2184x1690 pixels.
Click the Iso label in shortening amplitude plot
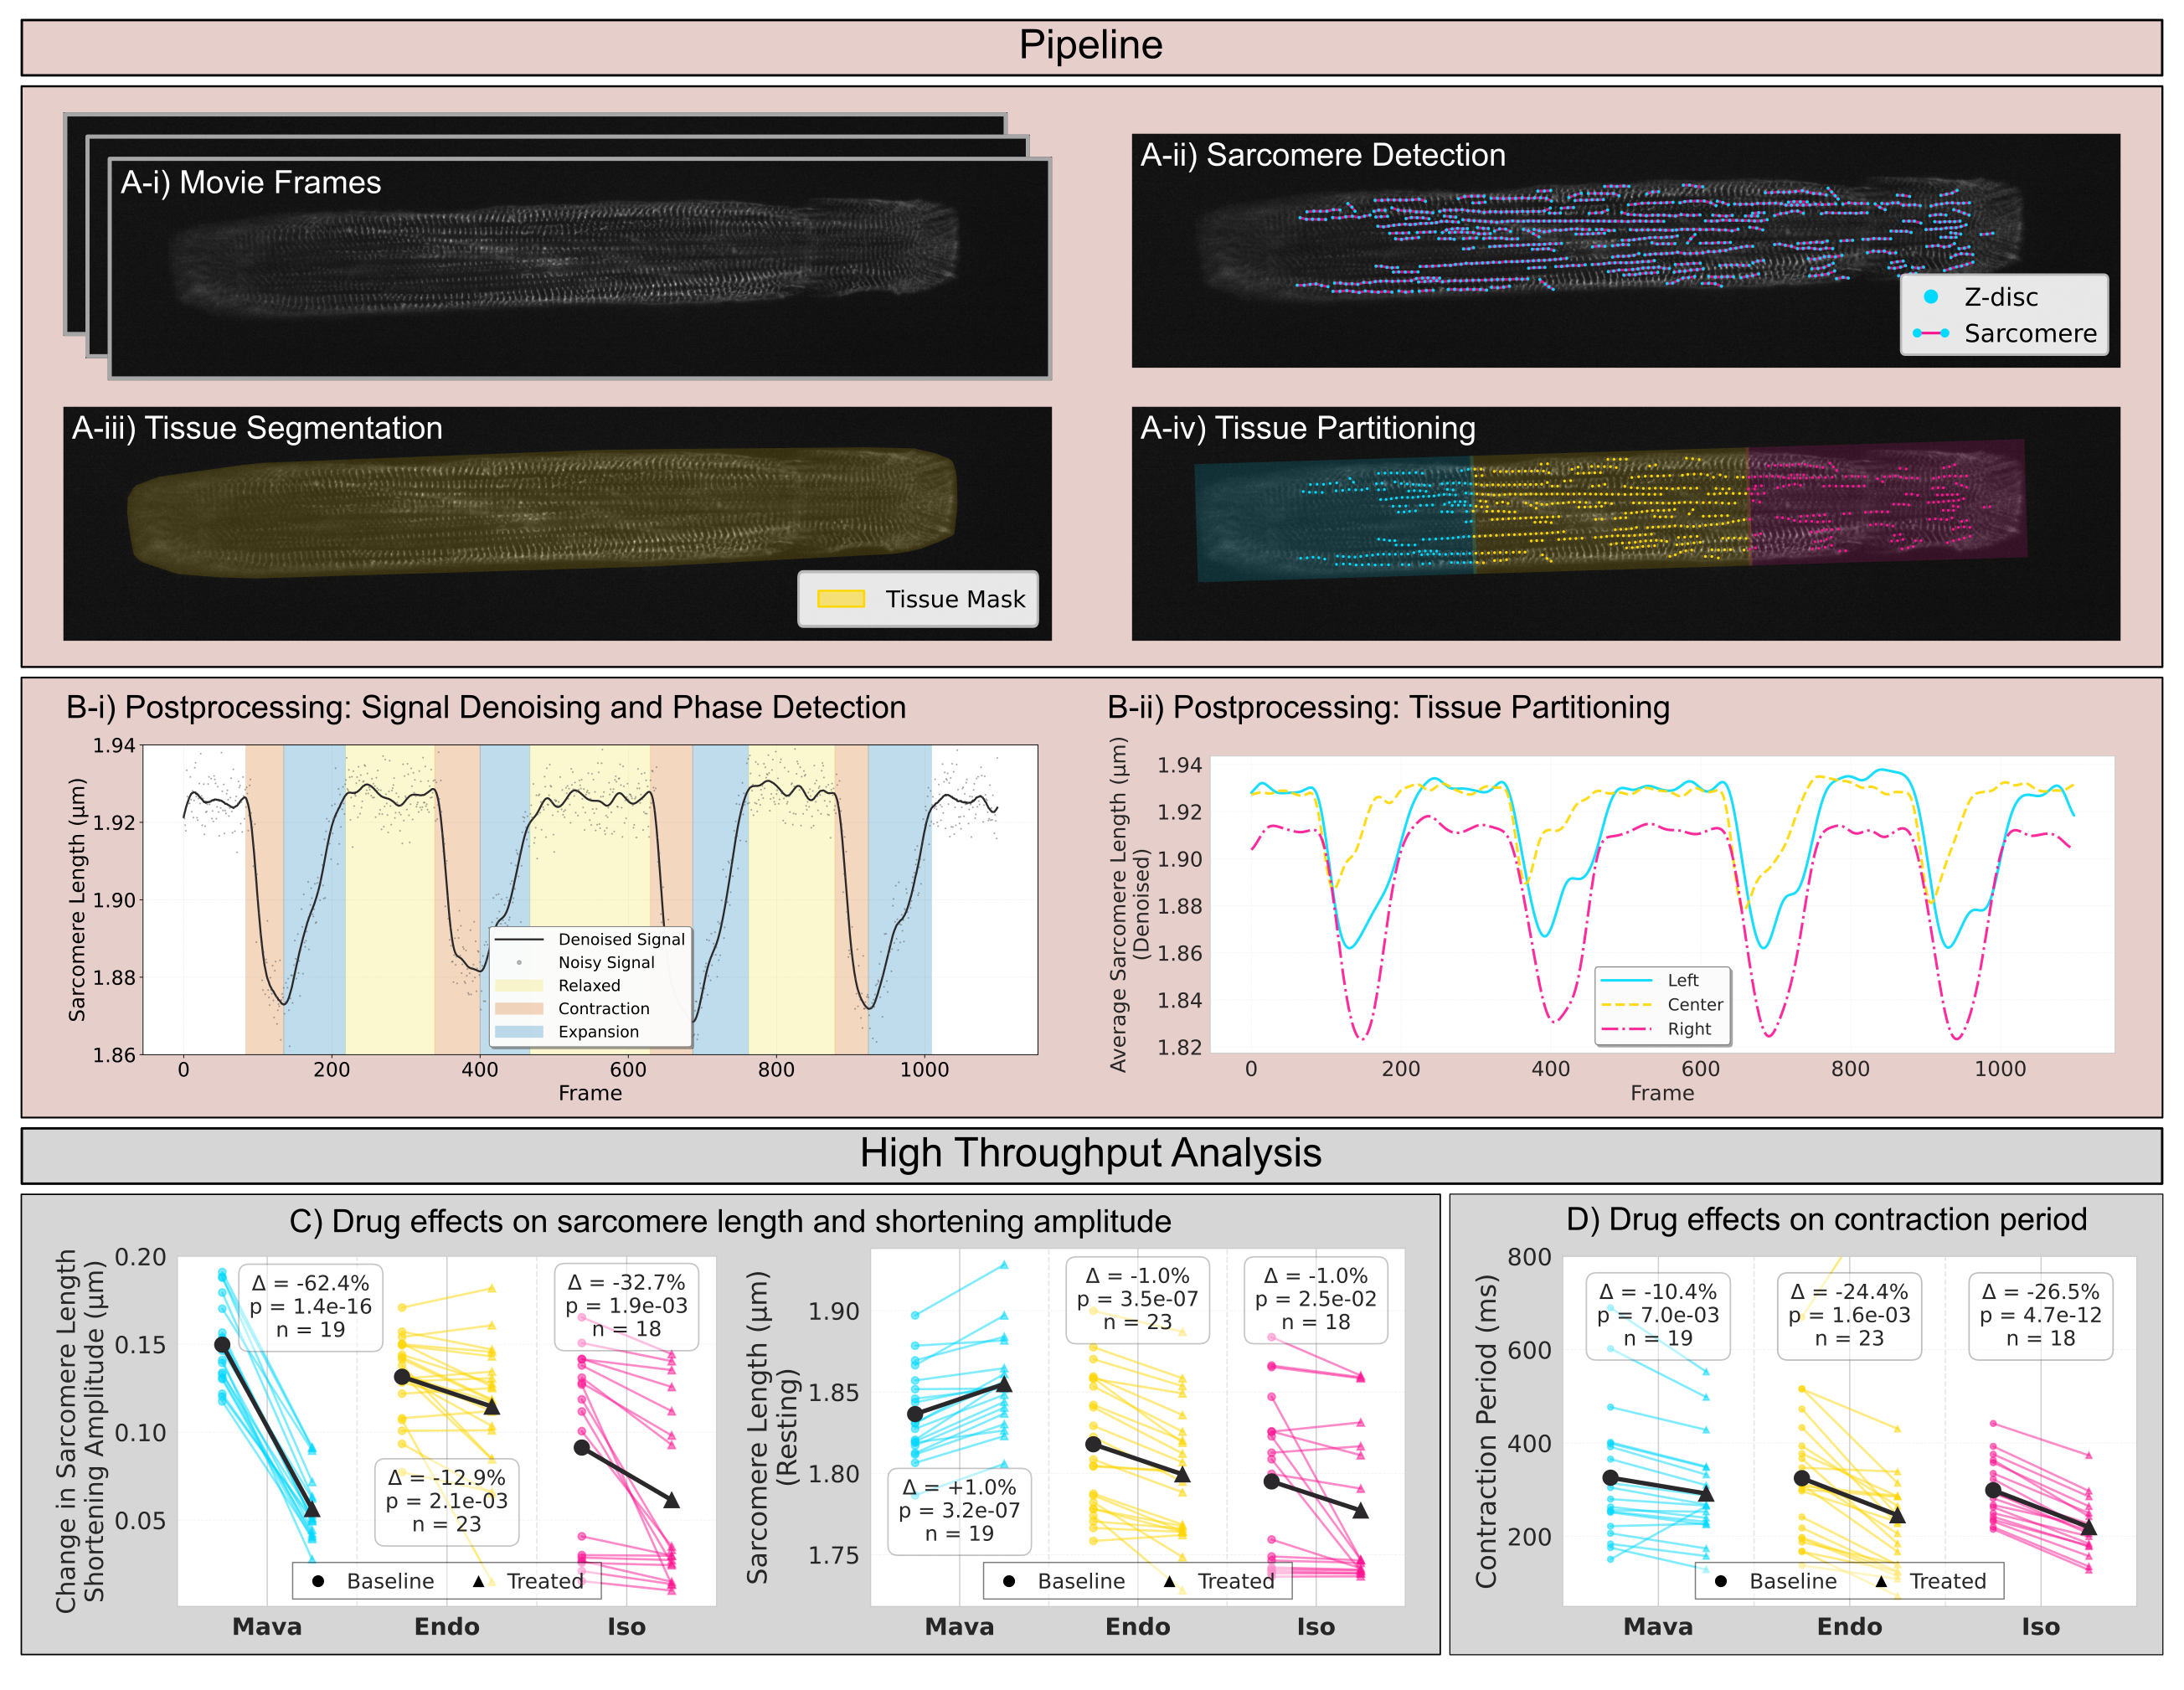(626, 1627)
